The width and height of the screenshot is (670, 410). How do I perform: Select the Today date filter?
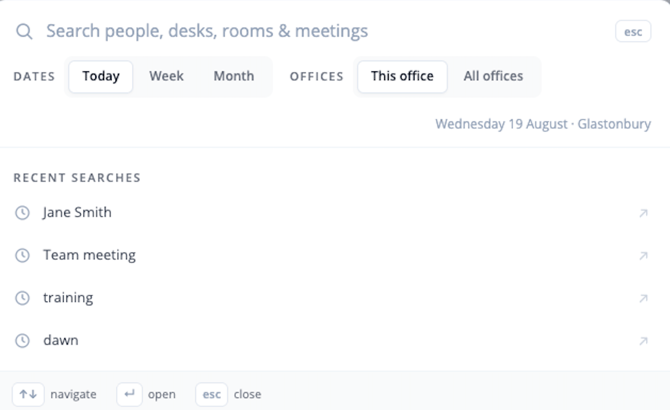101,76
